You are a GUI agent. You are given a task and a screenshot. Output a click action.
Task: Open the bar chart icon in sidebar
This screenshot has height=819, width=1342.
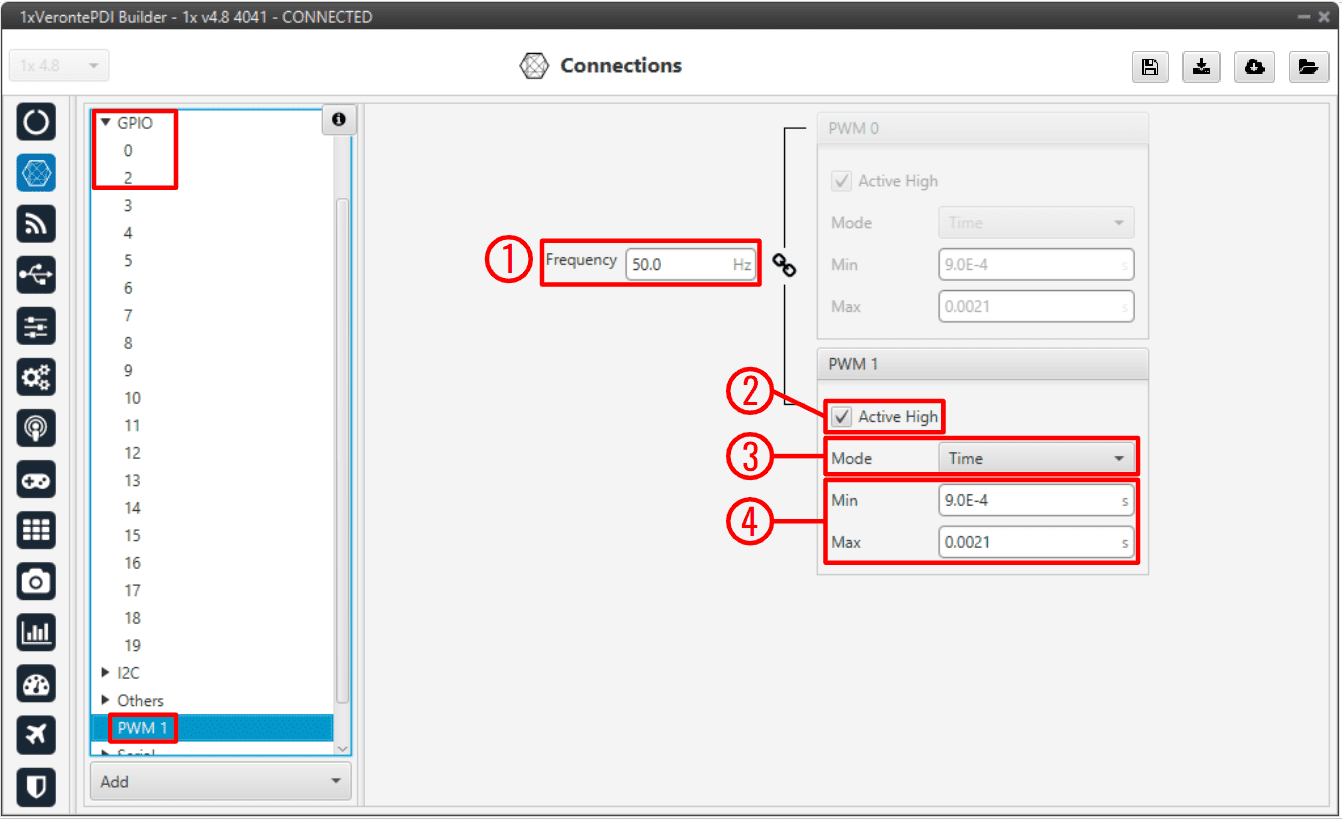pyautogui.click(x=36, y=632)
